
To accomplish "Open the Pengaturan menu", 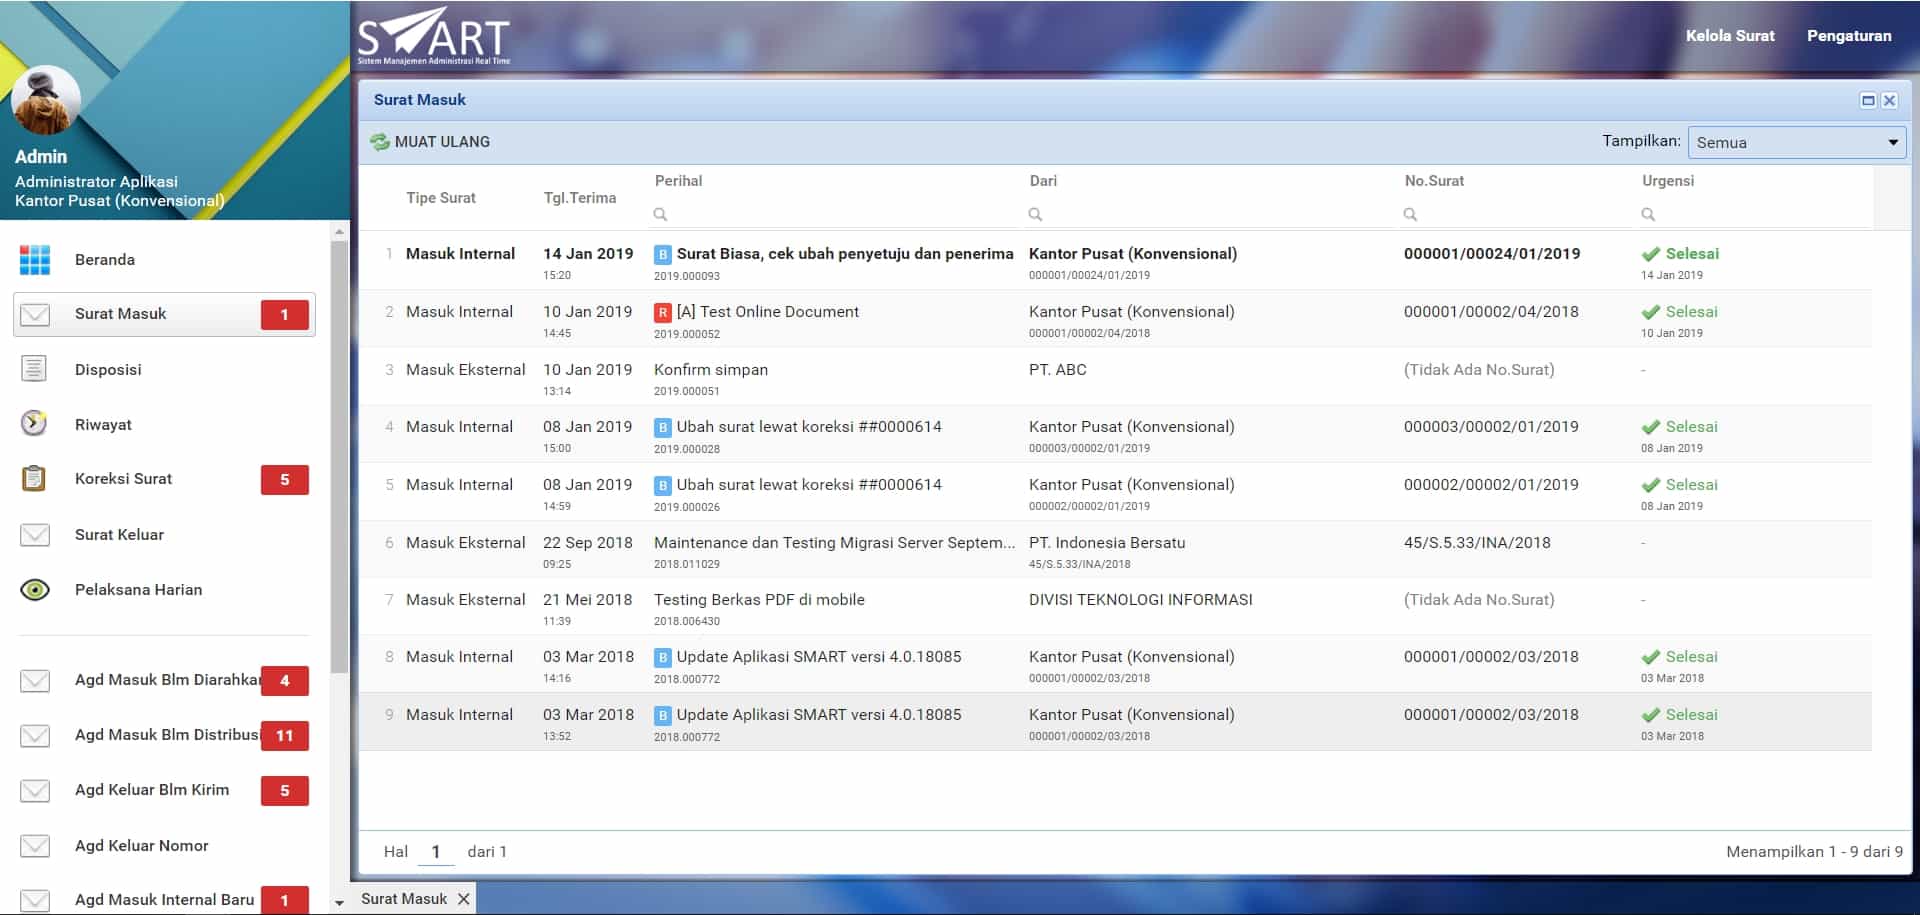I will (x=1849, y=36).
